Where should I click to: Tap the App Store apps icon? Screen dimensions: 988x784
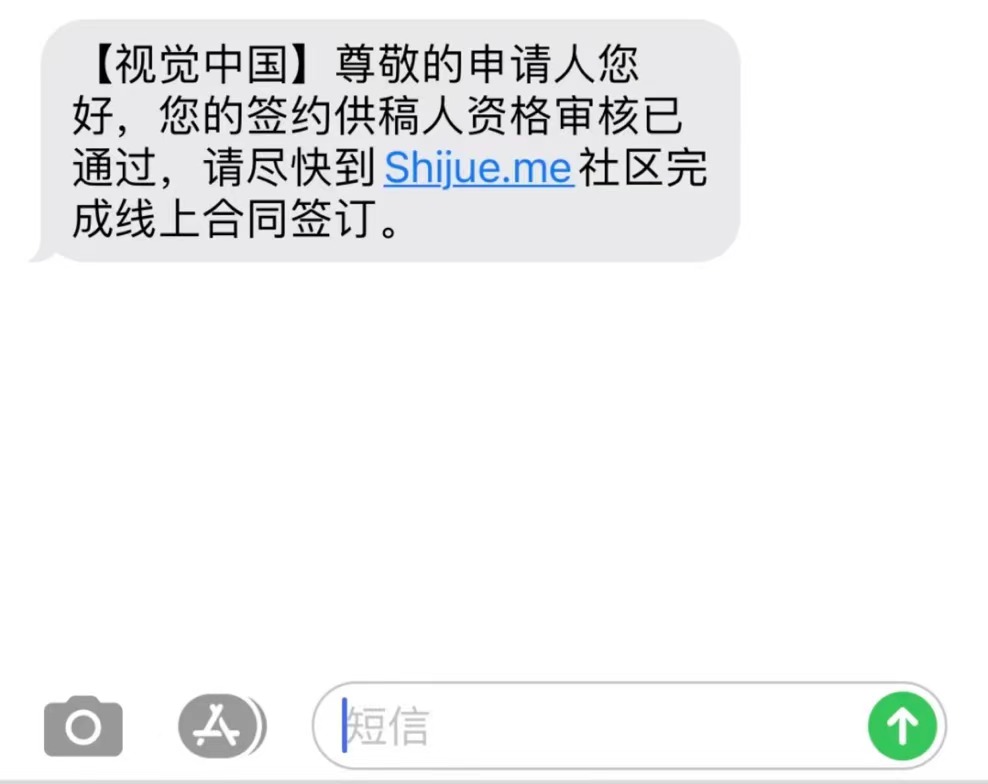click(x=217, y=725)
